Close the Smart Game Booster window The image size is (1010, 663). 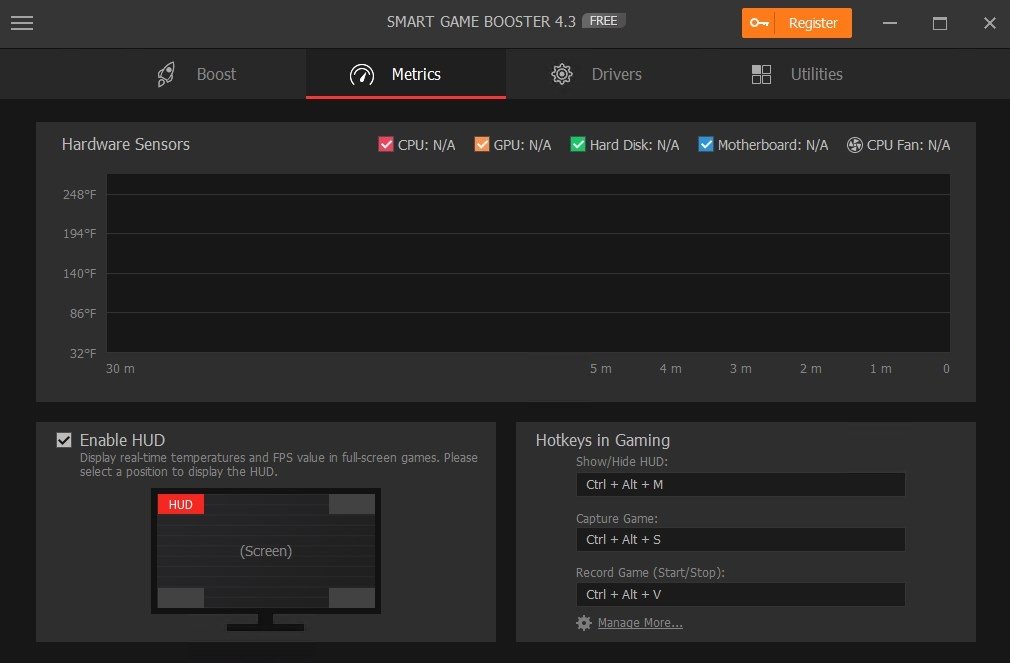990,23
